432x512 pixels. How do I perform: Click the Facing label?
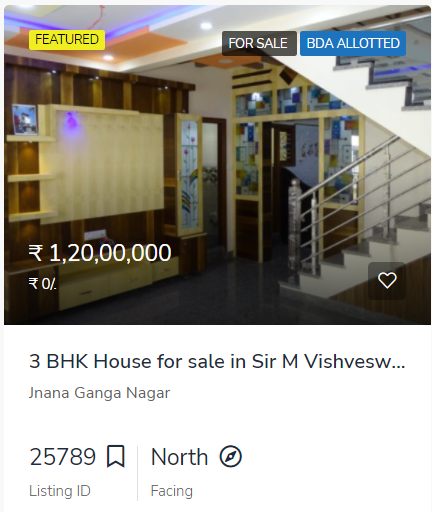click(172, 491)
